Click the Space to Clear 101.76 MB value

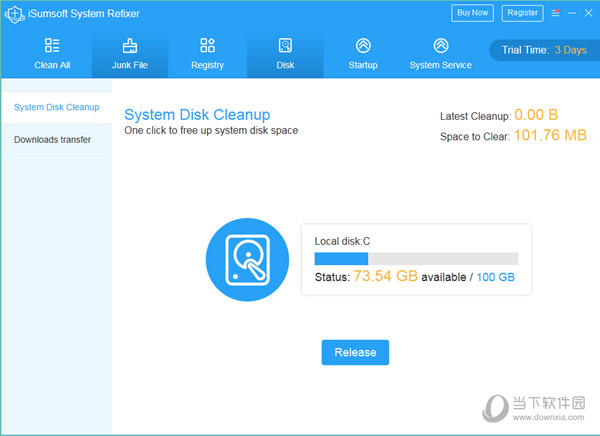coord(550,135)
